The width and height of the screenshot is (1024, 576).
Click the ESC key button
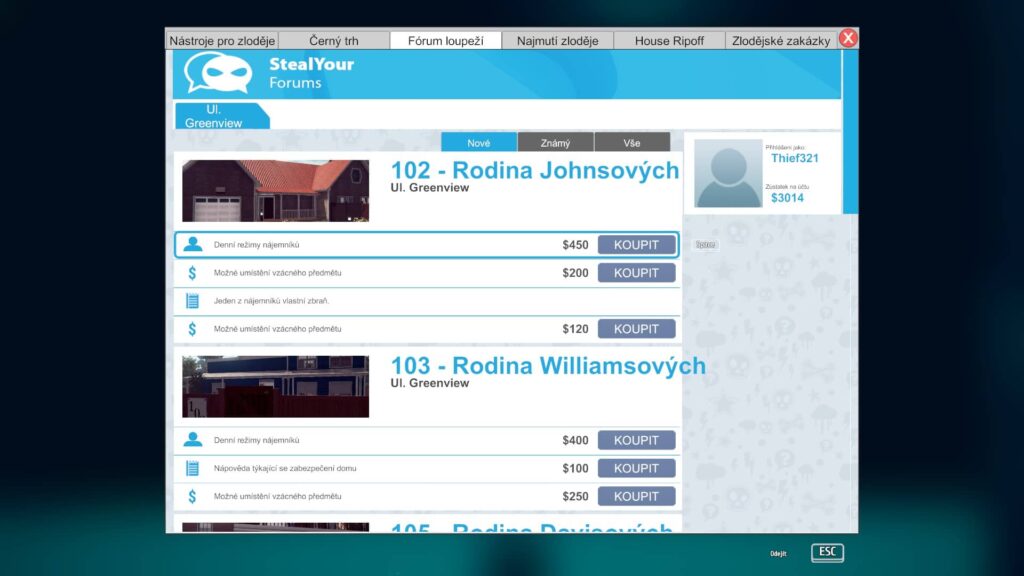(827, 552)
